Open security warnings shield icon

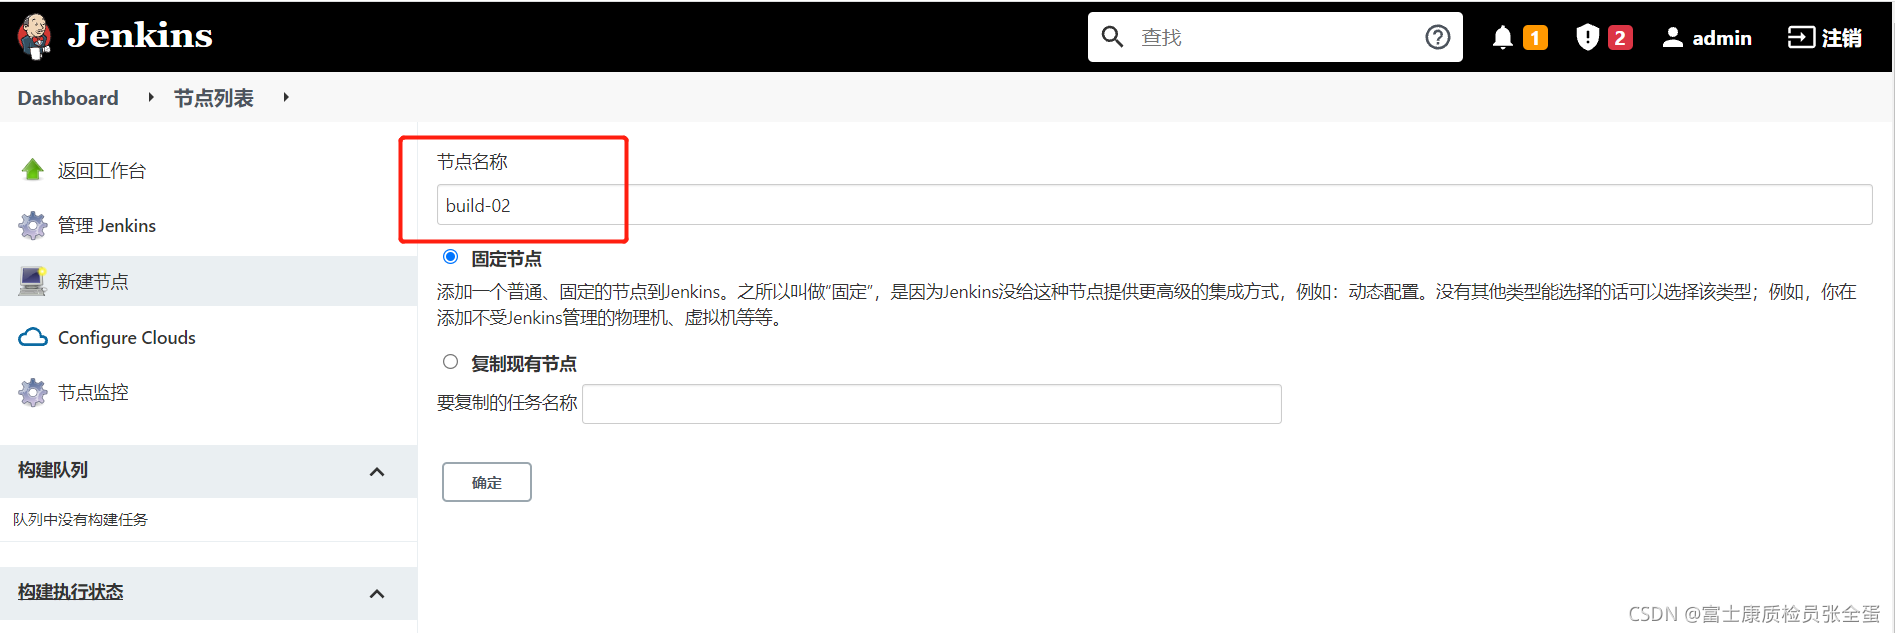point(1587,38)
